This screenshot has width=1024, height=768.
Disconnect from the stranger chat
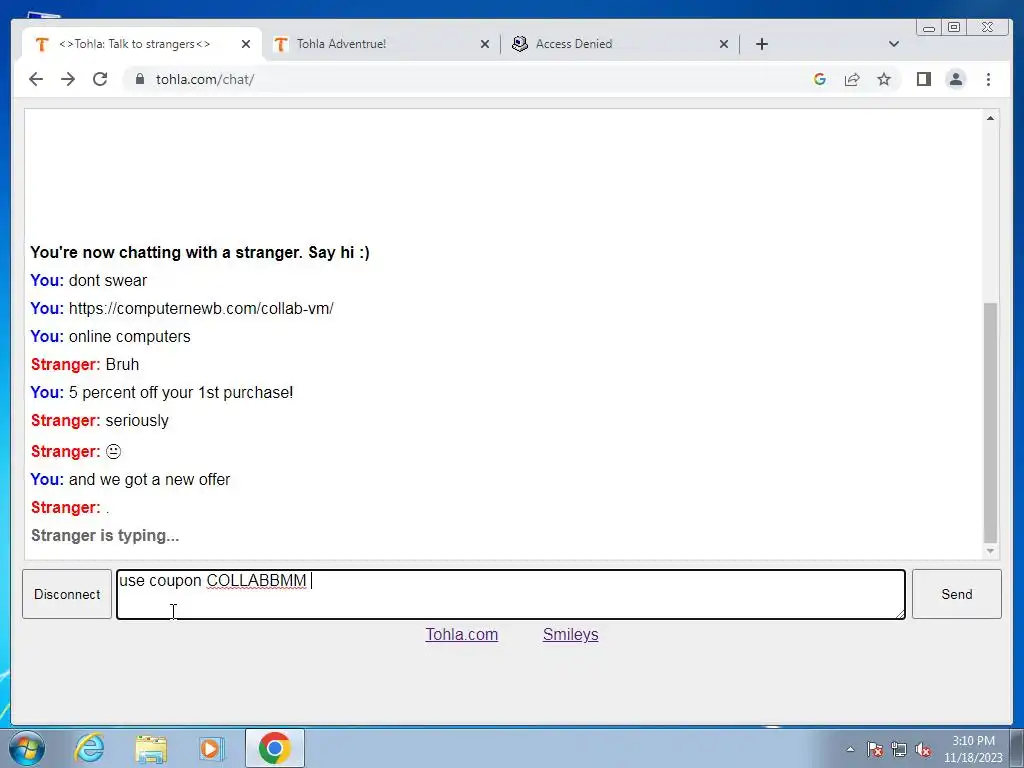tap(67, 594)
